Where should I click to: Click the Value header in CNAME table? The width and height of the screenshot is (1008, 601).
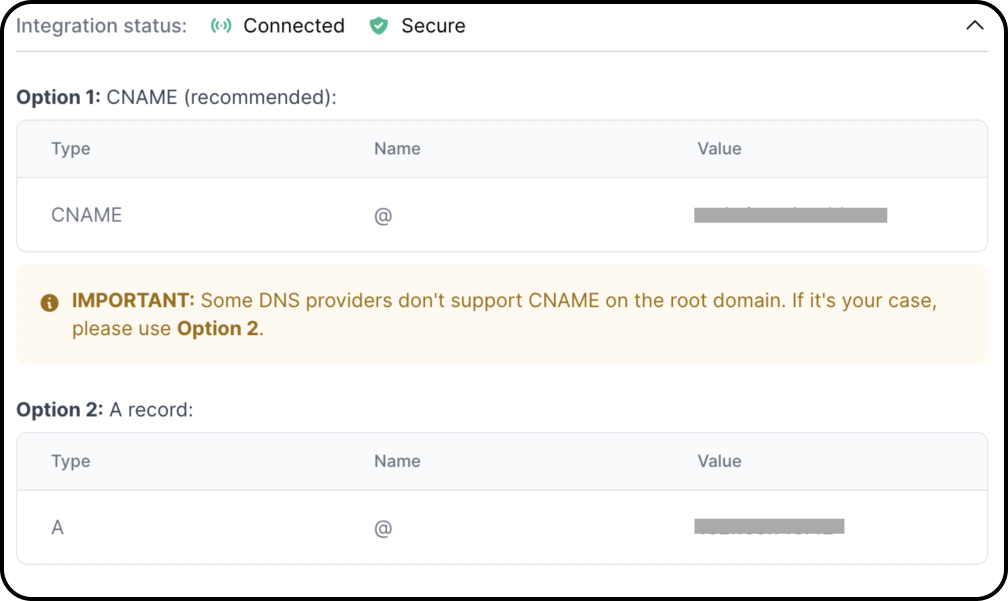tap(719, 148)
